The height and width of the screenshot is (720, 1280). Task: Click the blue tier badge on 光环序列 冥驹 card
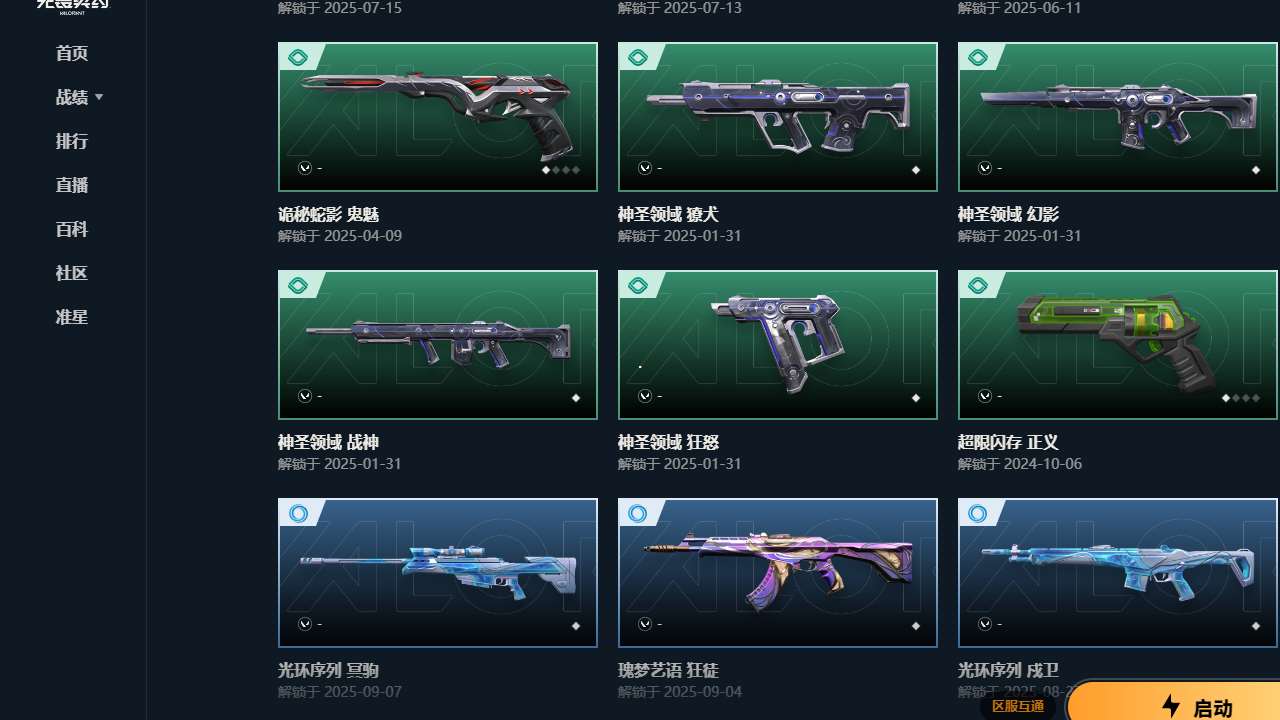(x=298, y=514)
